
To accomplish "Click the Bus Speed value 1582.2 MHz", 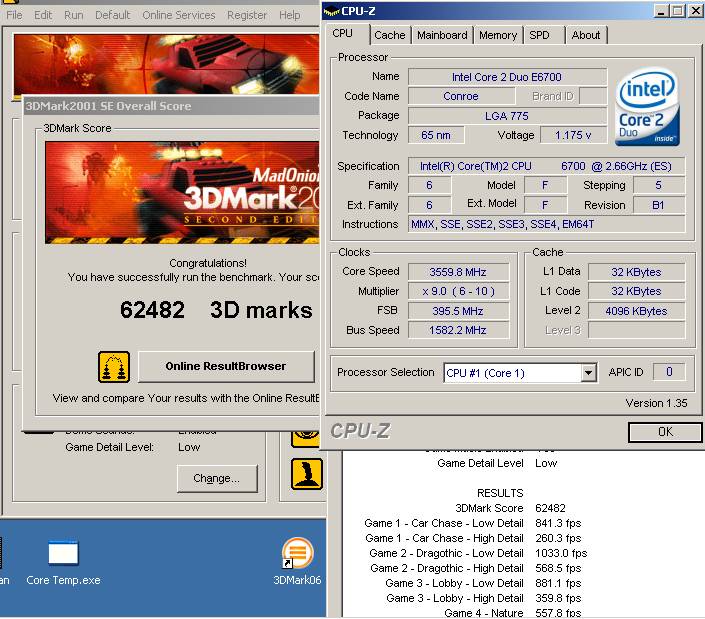I will pyautogui.click(x=458, y=330).
